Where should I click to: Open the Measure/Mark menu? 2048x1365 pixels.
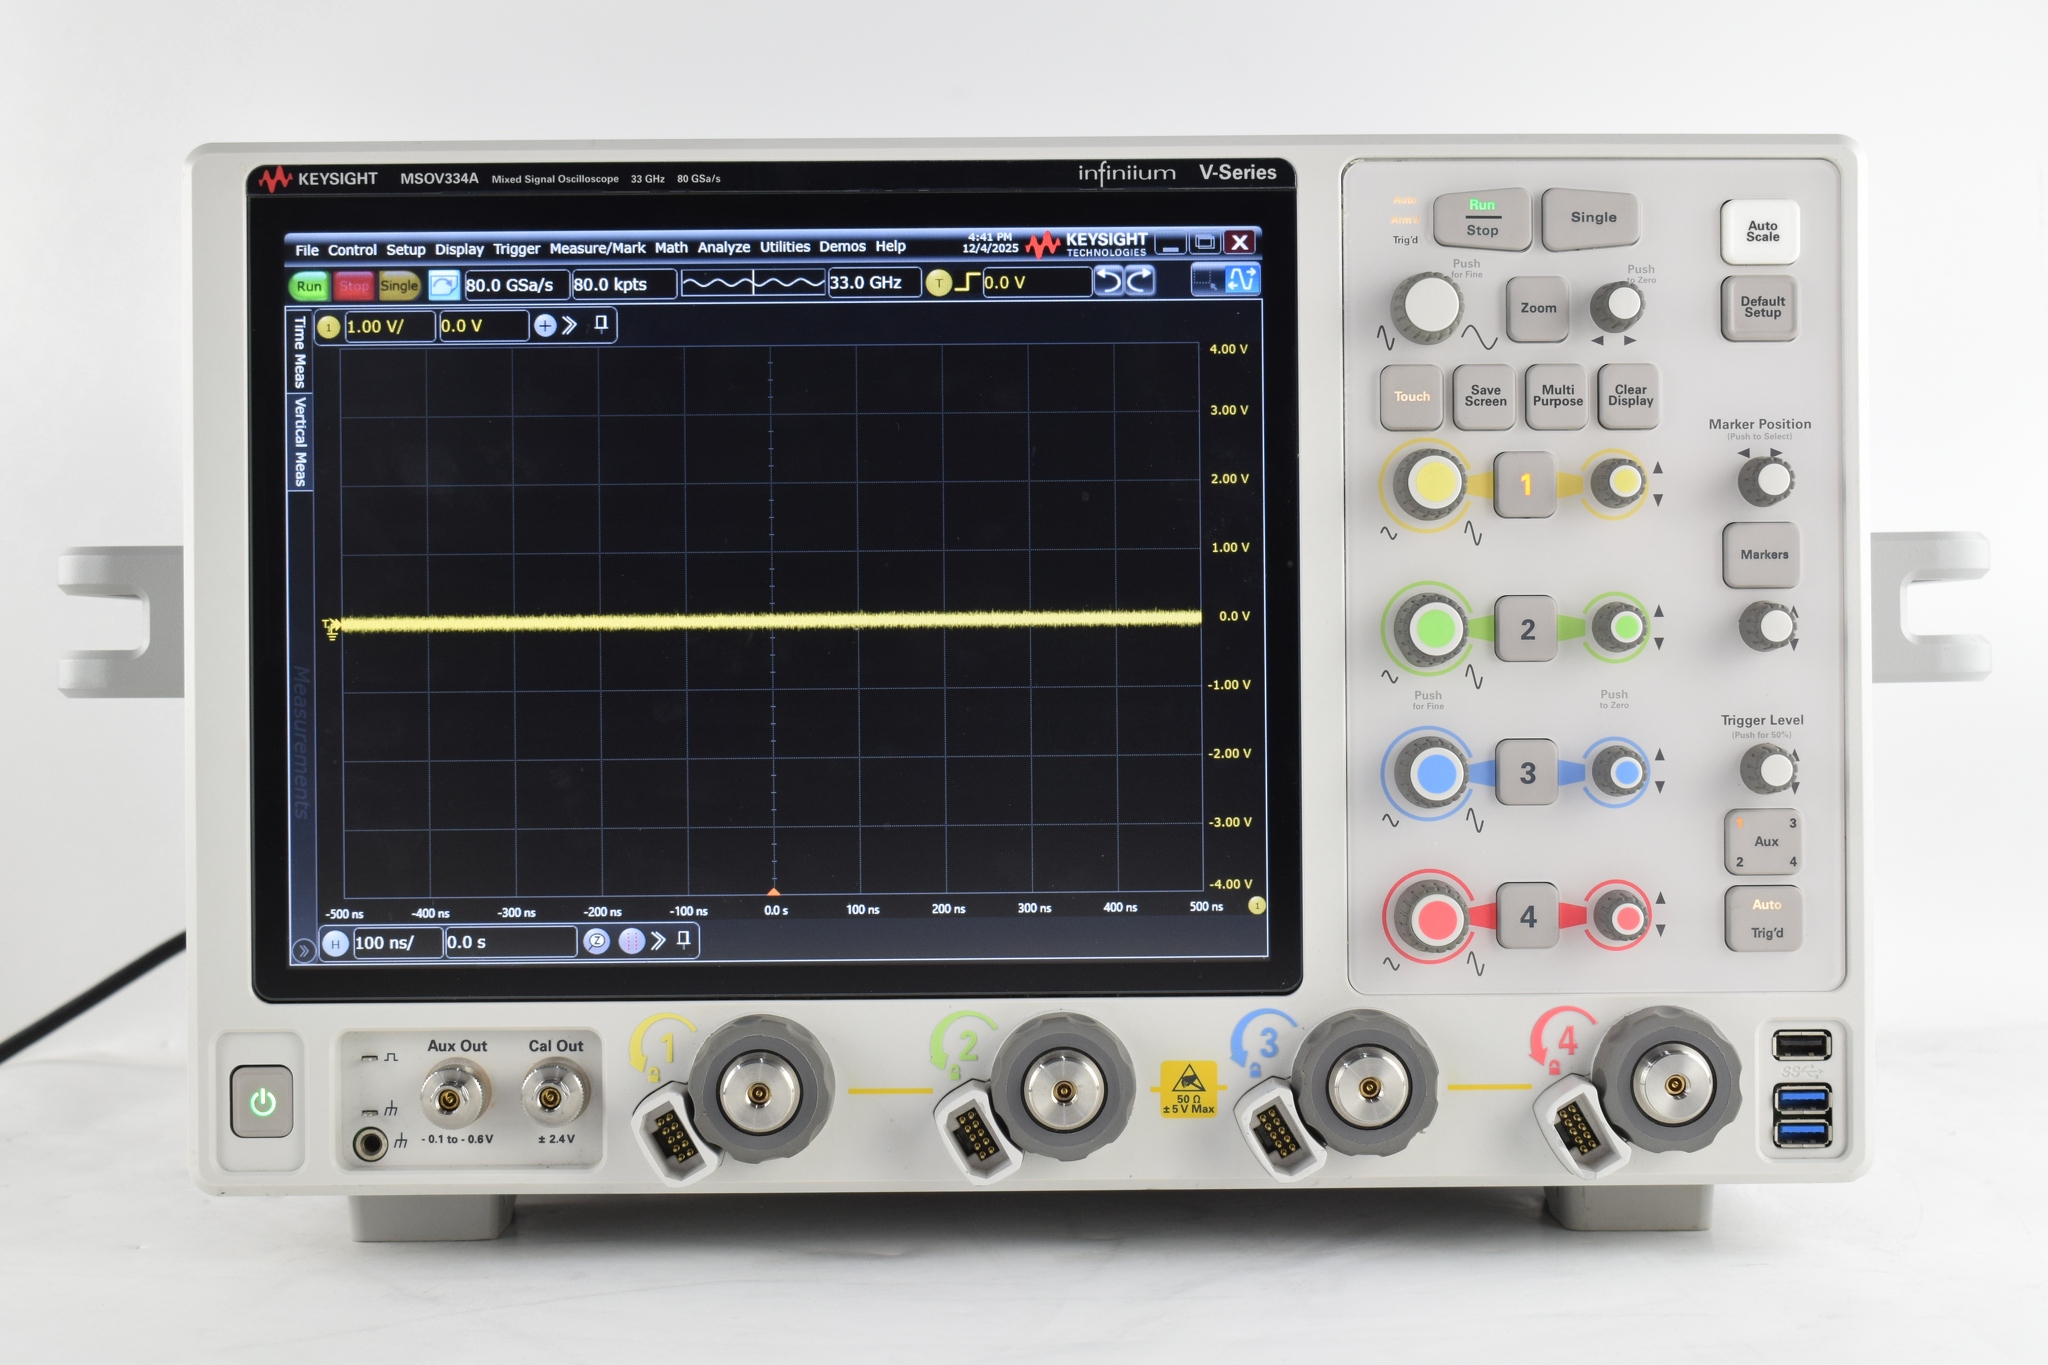point(597,248)
